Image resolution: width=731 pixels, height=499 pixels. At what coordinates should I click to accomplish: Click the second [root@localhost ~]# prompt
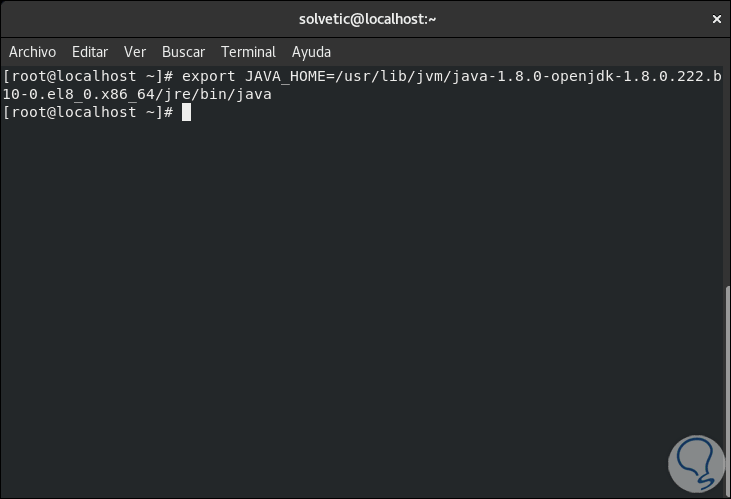tap(90, 112)
